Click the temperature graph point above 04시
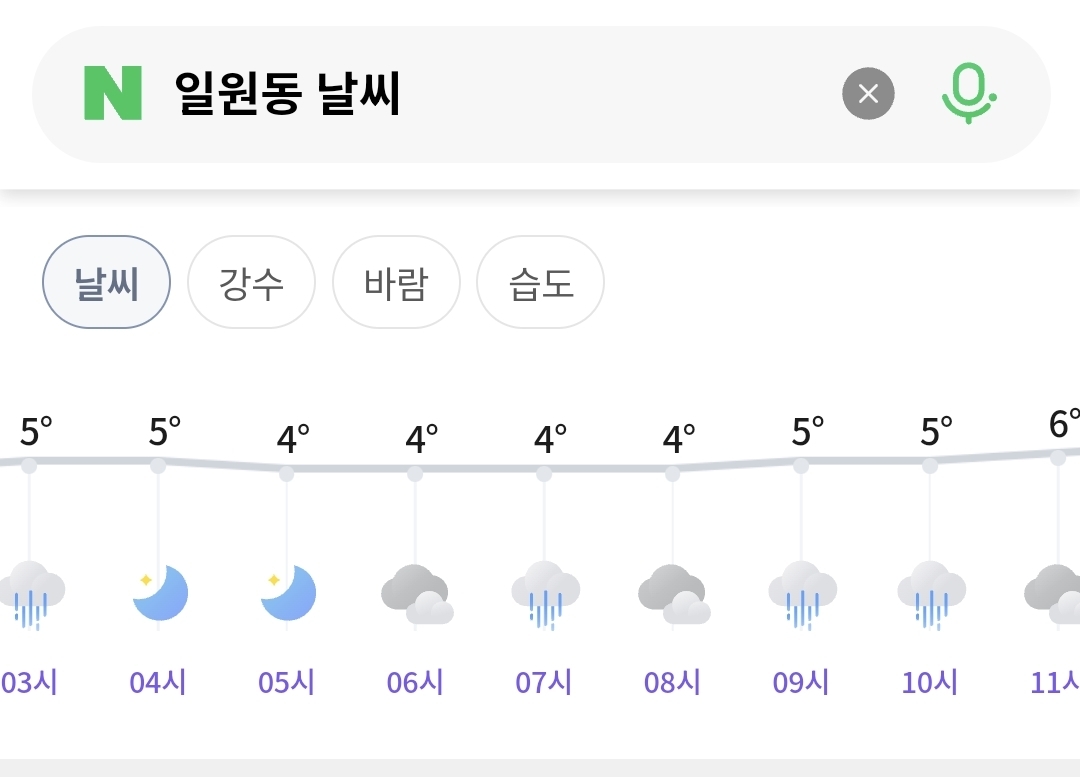Image resolution: width=1080 pixels, height=777 pixels. tap(158, 466)
